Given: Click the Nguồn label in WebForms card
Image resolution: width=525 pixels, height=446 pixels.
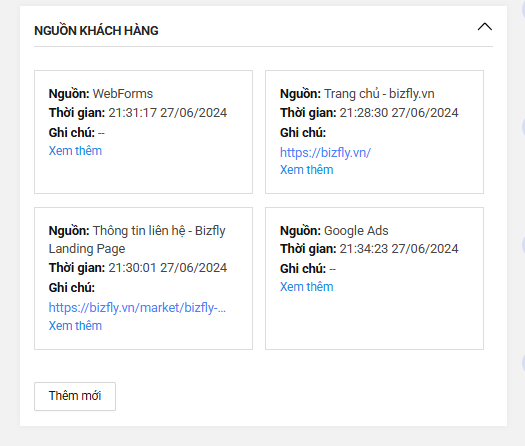Looking at the screenshot, I should coord(69,94).
